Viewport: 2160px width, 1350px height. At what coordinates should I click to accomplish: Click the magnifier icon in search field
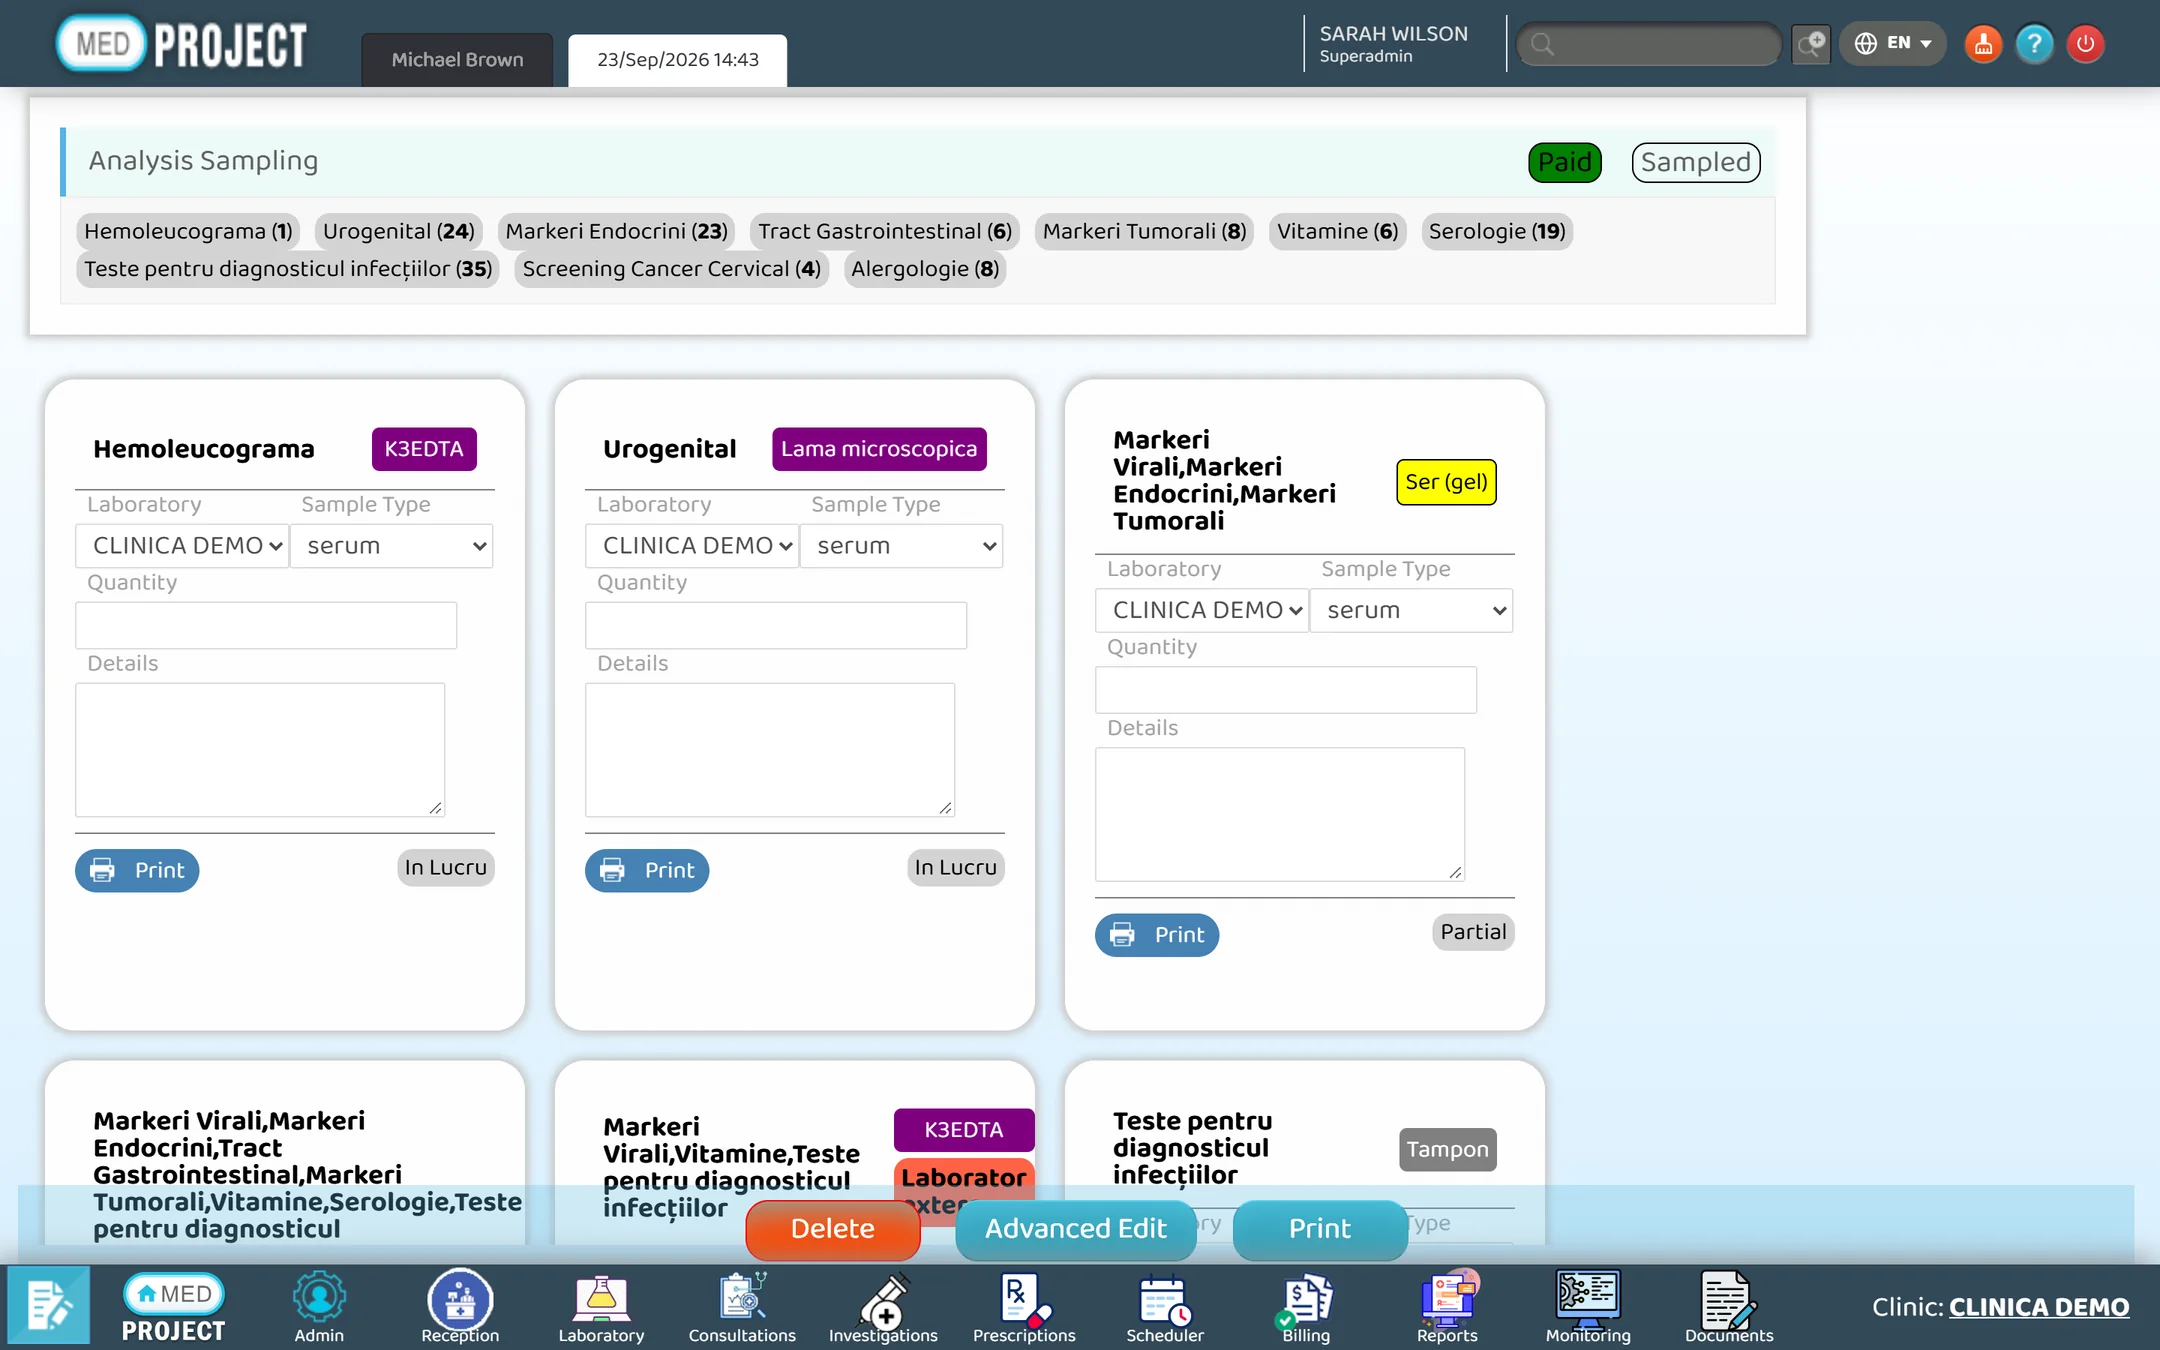(x=1542, y=44)
